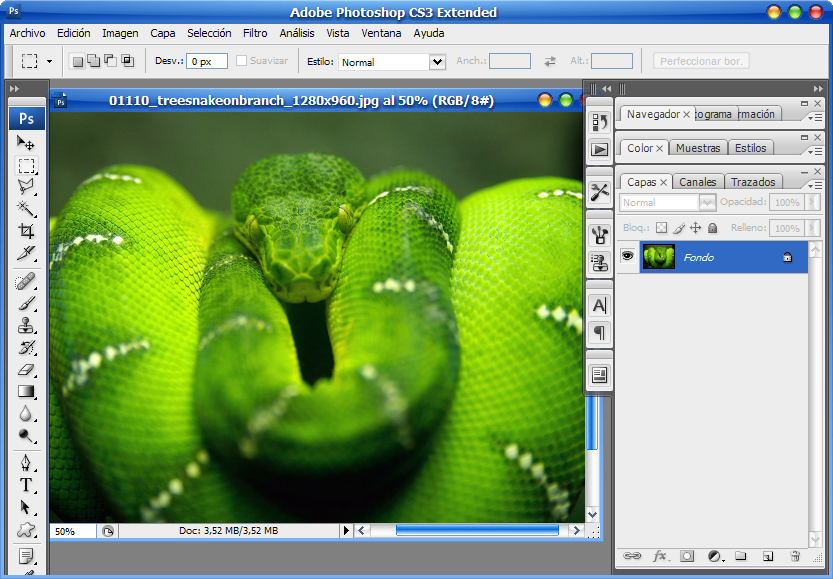Pick the Clone Stamp tool
Image resolution: width=833 pixels, height=579 pixels.
[x=26, y=325]
